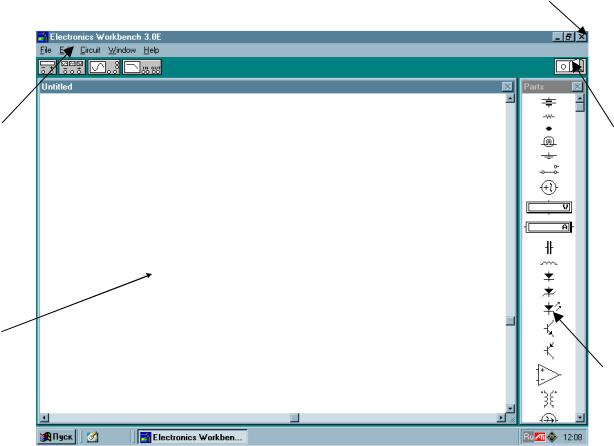Screen dimensions: 614x446
Task: Open the Circuit menu
Action: click(90, 50)
